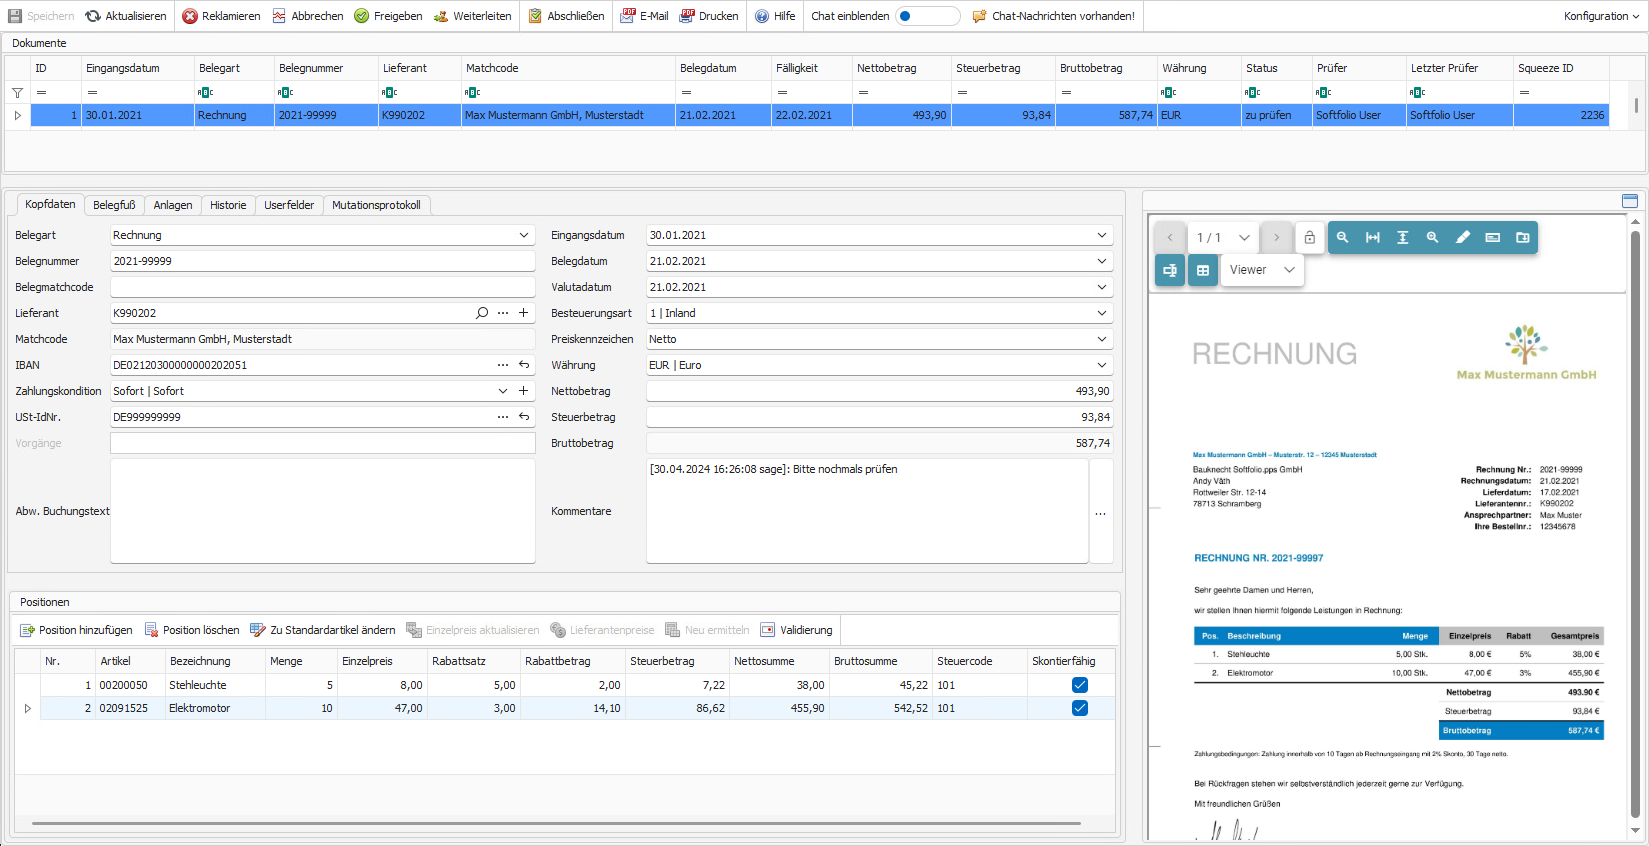1649x846 pixels.
Task: Click the lock icon in viewer toolbar
Action: click(x=1309, y=238)
